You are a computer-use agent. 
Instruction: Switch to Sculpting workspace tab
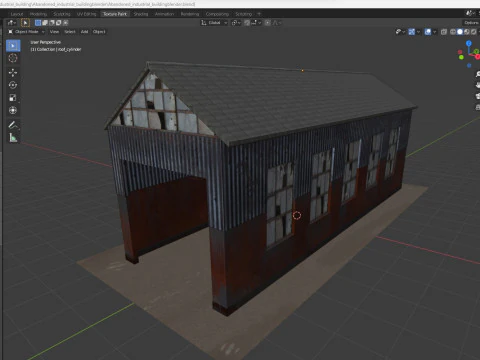pyautogui.click(x=62, y=14)
